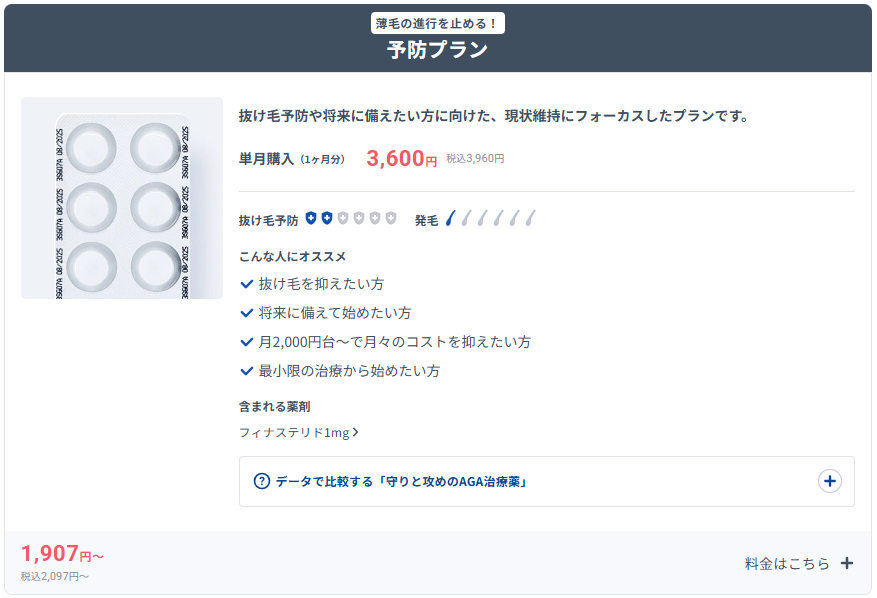Click the checkmark next to 将来に備えて始めたい方
877x598 pixels.
click(x=247, y=313)
